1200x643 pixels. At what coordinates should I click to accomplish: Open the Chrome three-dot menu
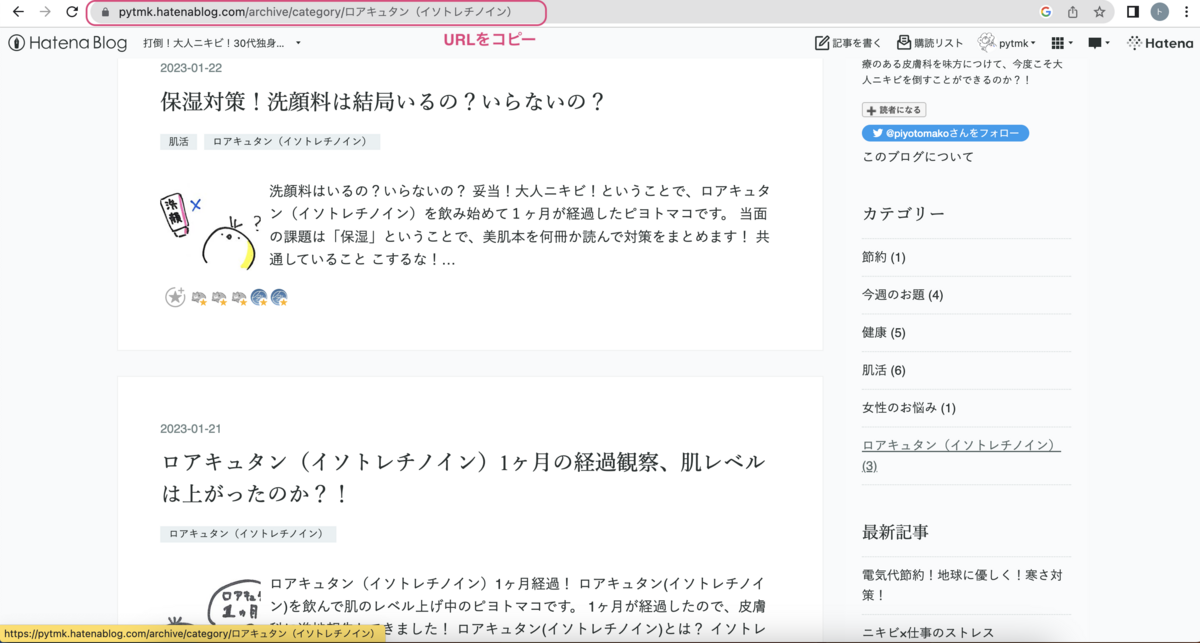pos(1187,12)
